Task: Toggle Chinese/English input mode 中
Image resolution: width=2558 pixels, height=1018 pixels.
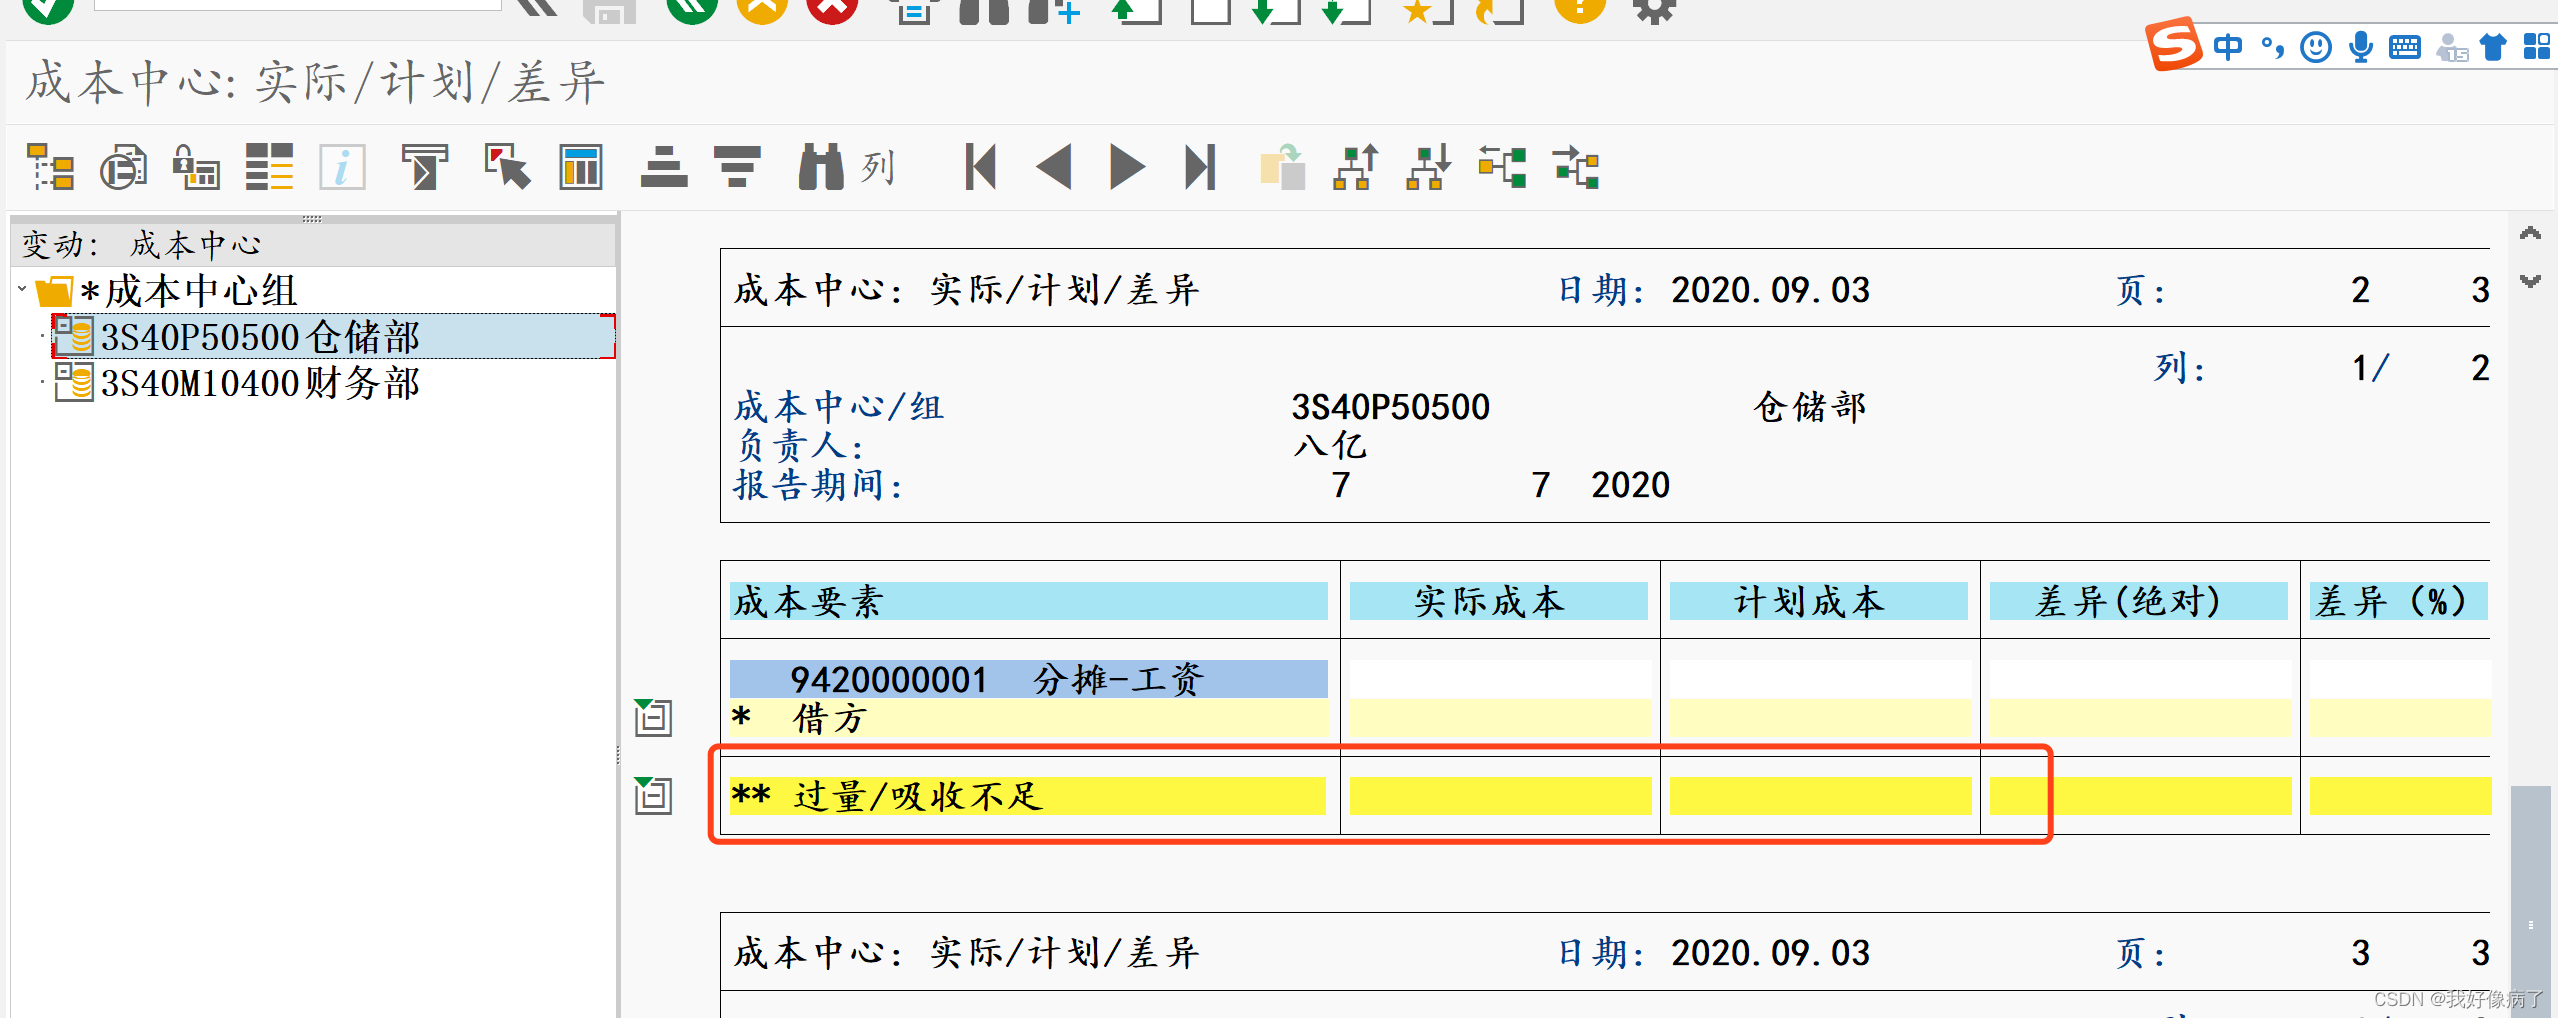Action: point(2228,47)
